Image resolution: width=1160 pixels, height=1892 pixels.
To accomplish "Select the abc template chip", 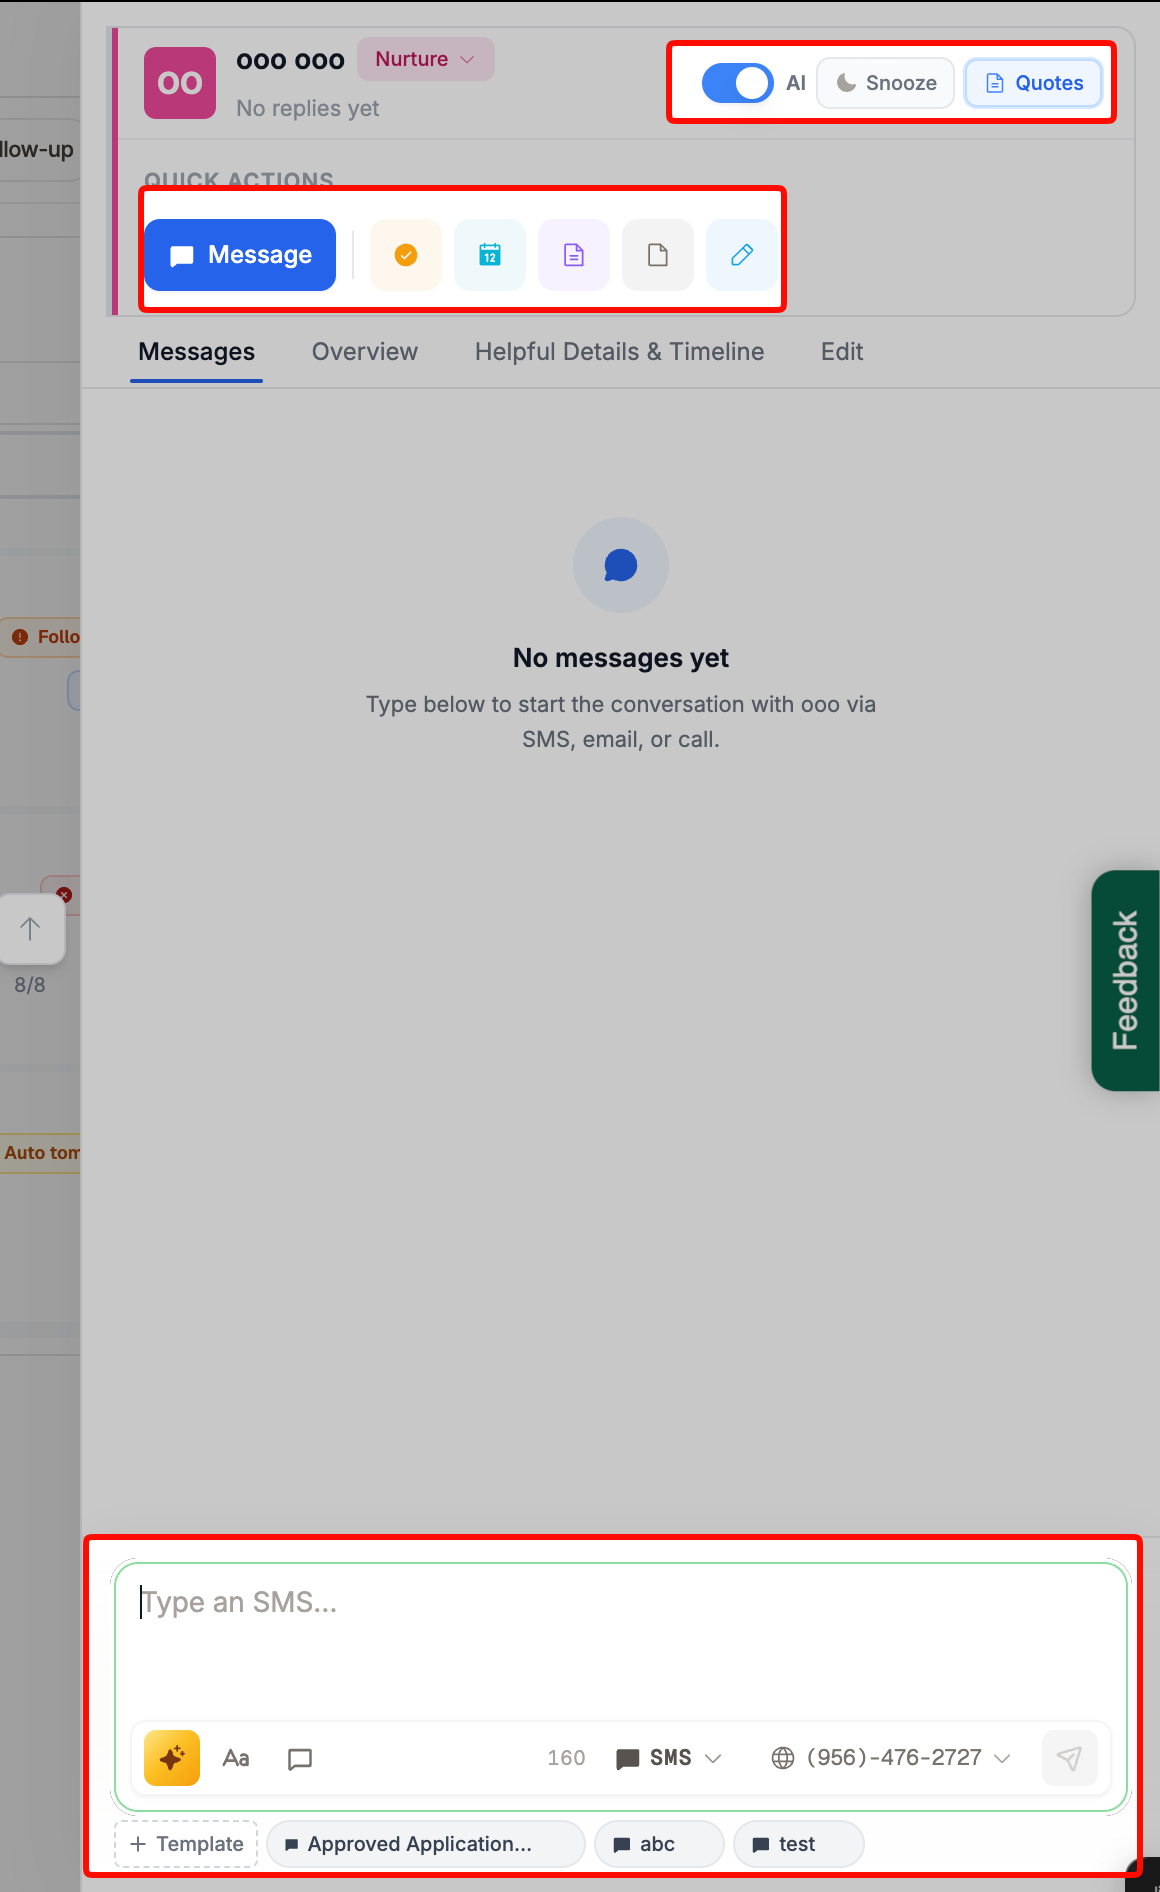I will pyautogui.click(x=658, y=1844).
